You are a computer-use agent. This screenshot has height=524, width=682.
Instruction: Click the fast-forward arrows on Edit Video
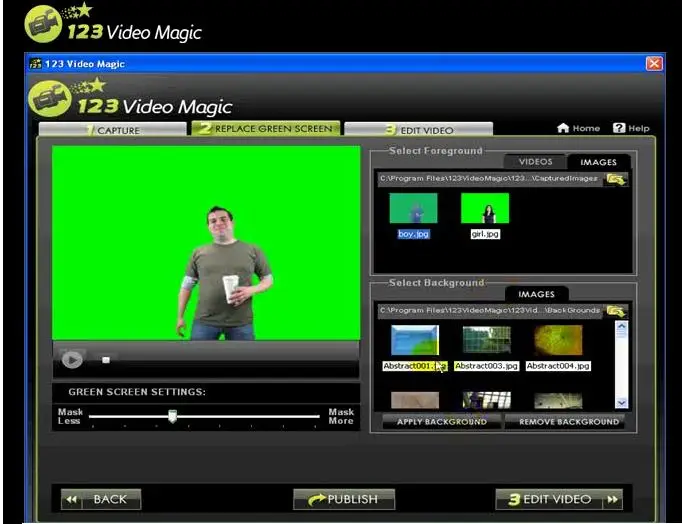click(612, 500)
